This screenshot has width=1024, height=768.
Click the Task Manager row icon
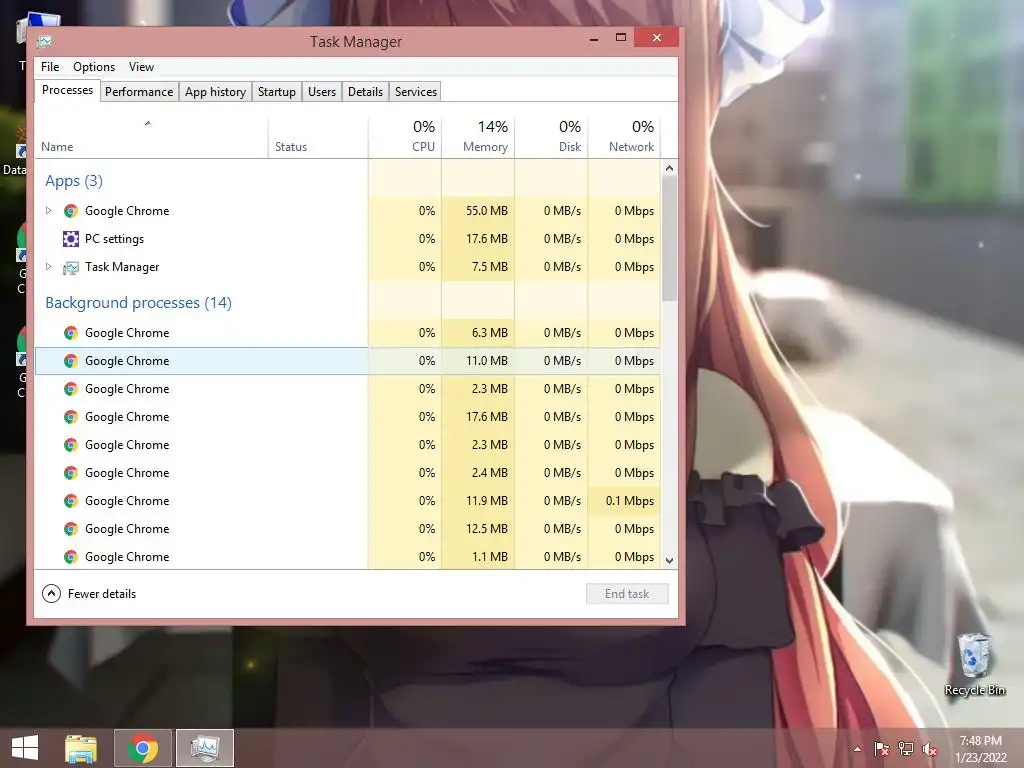pos(71,267)
